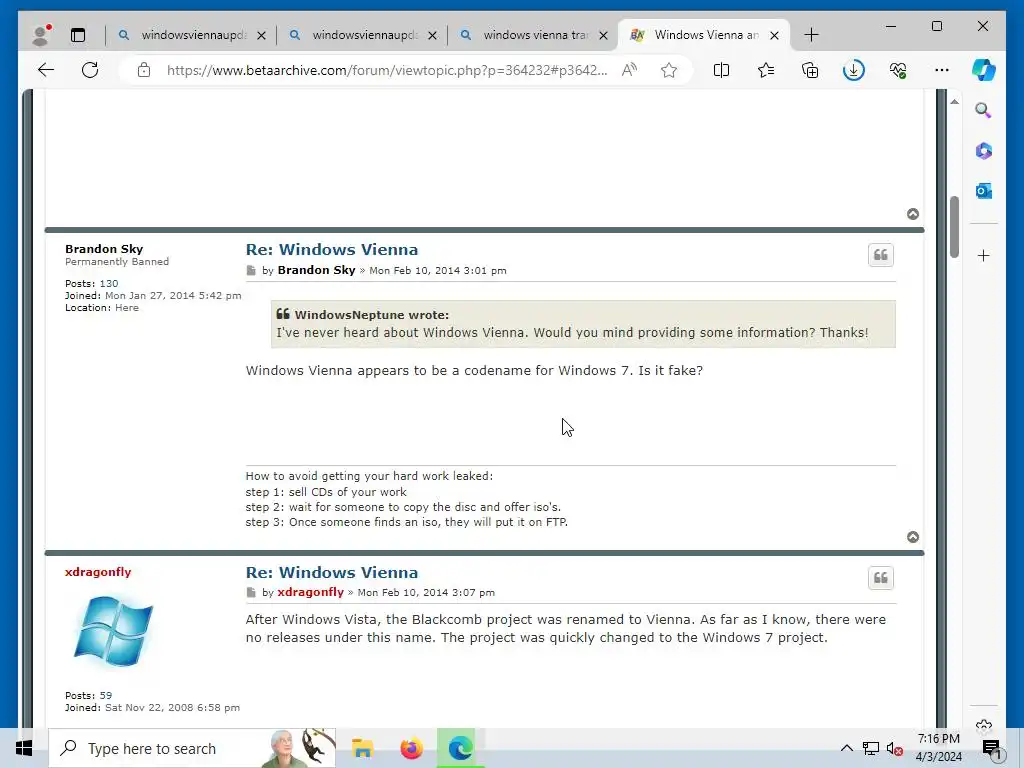
Task: Open Downloads panel
Action: [854, 70]
